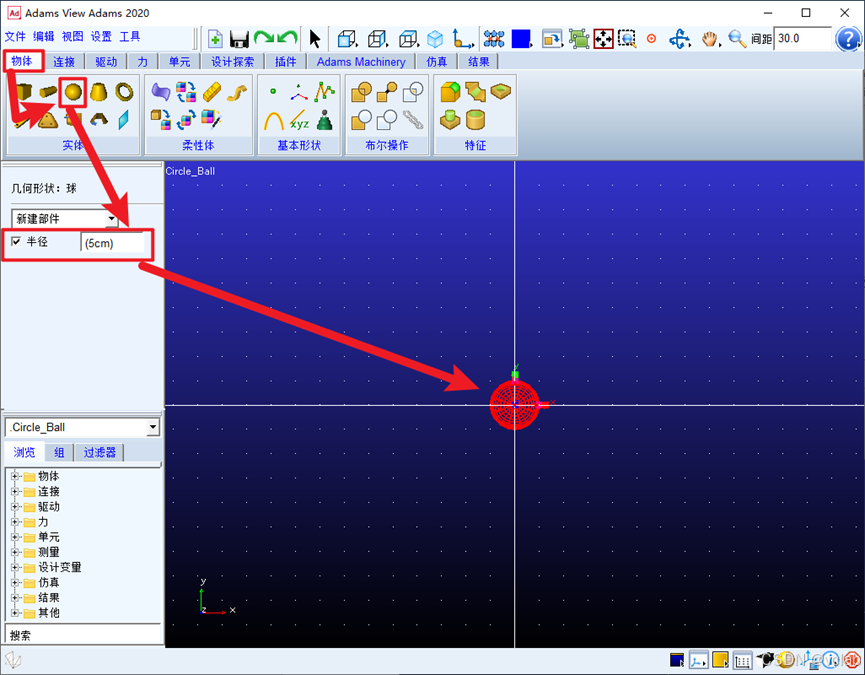Select the frustum cone solid tool
865x675 pixels.
click(x=98, y=92)
